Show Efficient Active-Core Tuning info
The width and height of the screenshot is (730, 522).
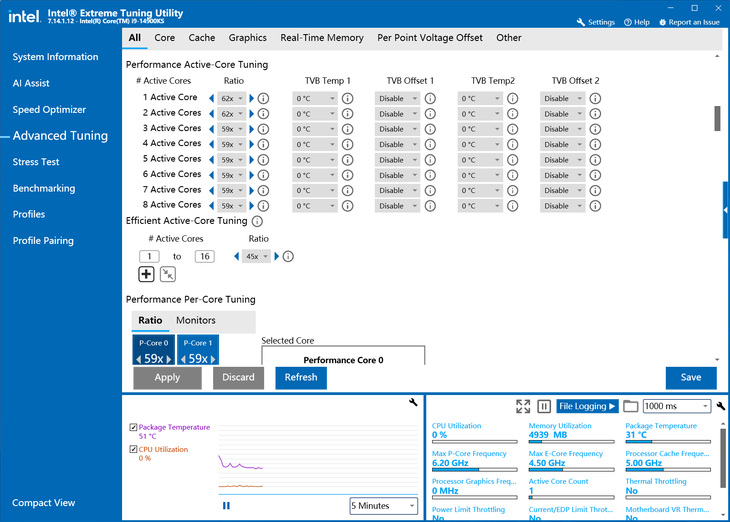257,221
